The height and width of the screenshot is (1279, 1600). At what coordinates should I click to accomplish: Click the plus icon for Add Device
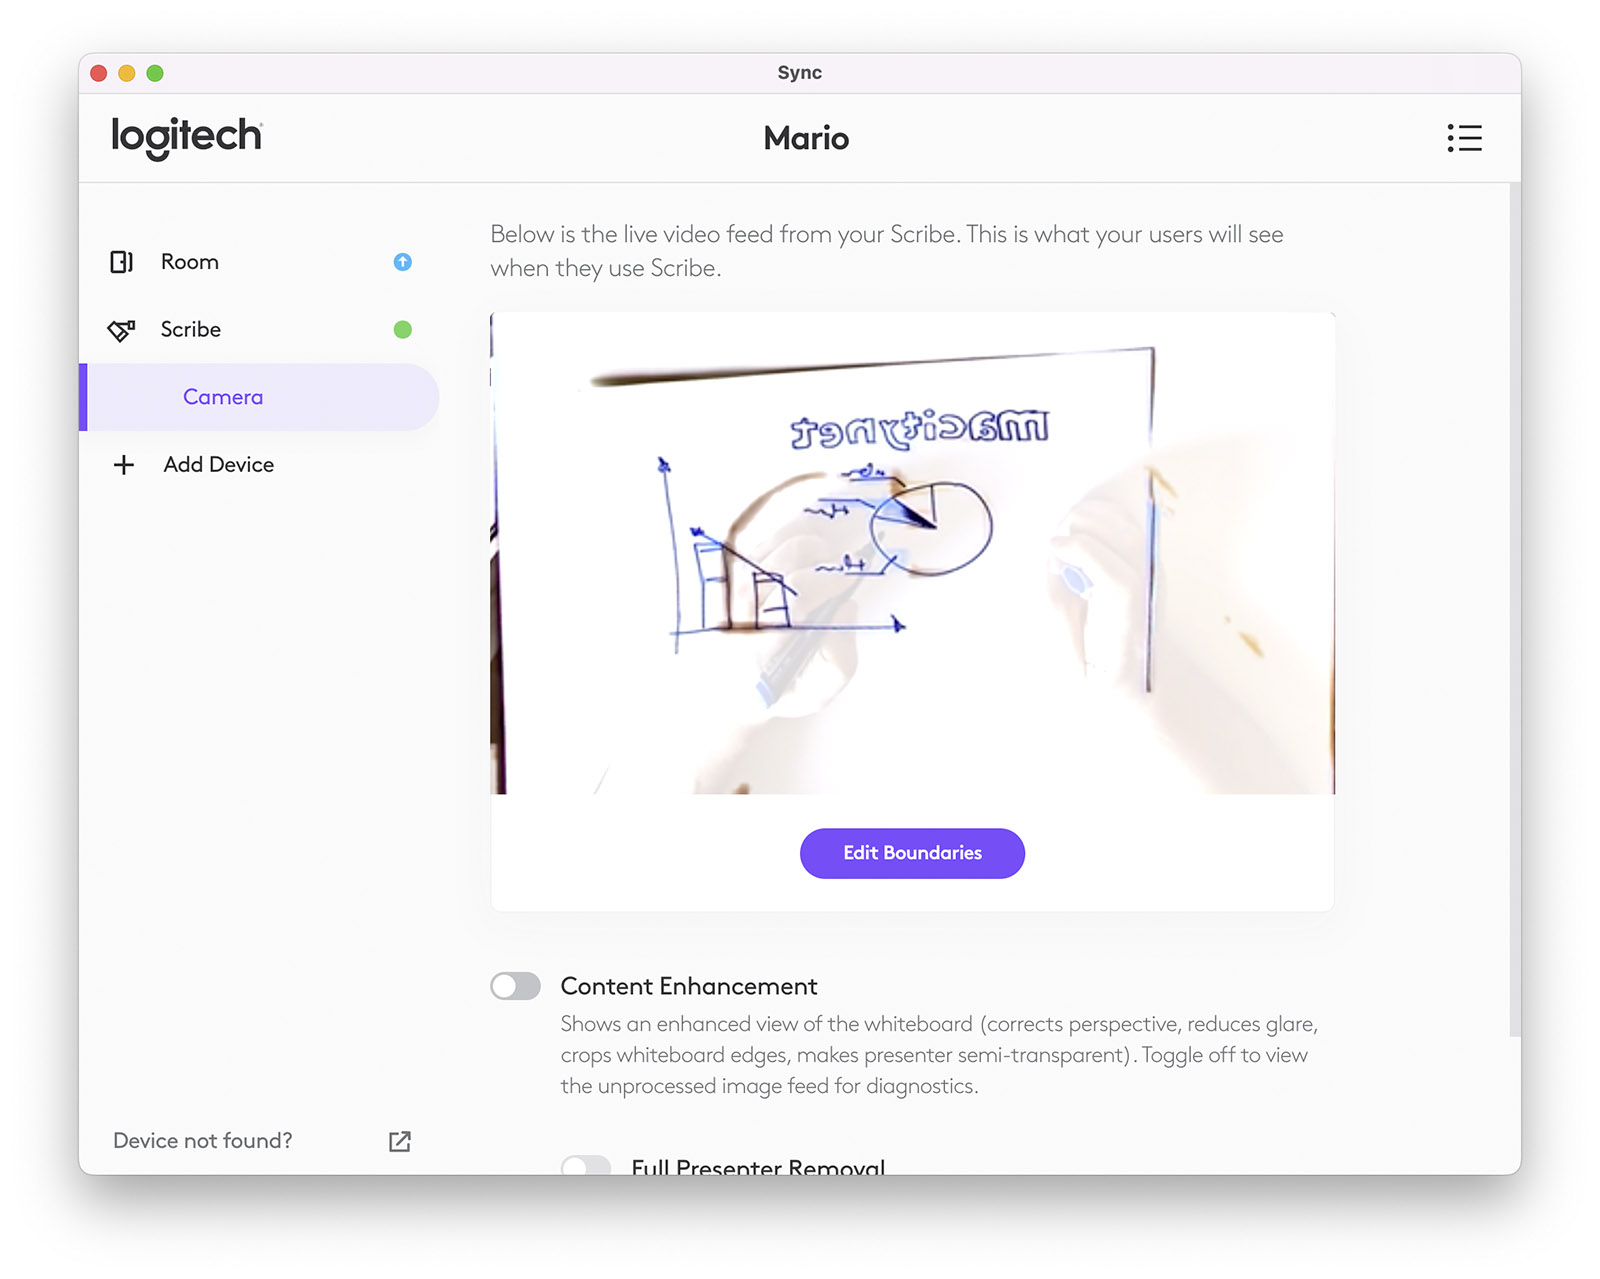point(124,465)
